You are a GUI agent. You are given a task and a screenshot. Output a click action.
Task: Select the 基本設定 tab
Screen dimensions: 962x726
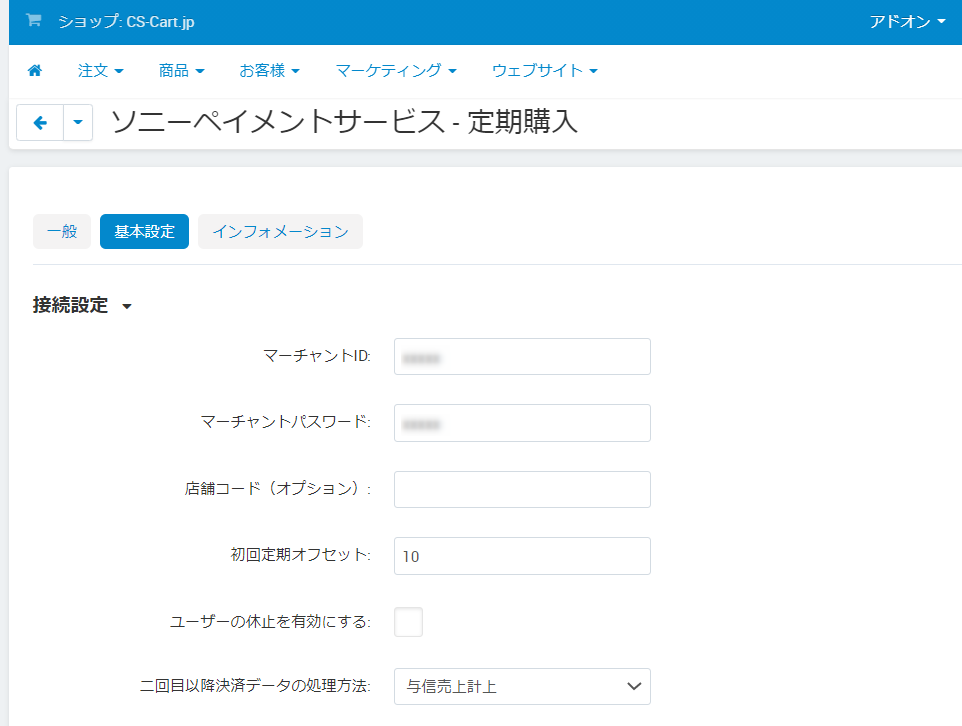[144, 232]
